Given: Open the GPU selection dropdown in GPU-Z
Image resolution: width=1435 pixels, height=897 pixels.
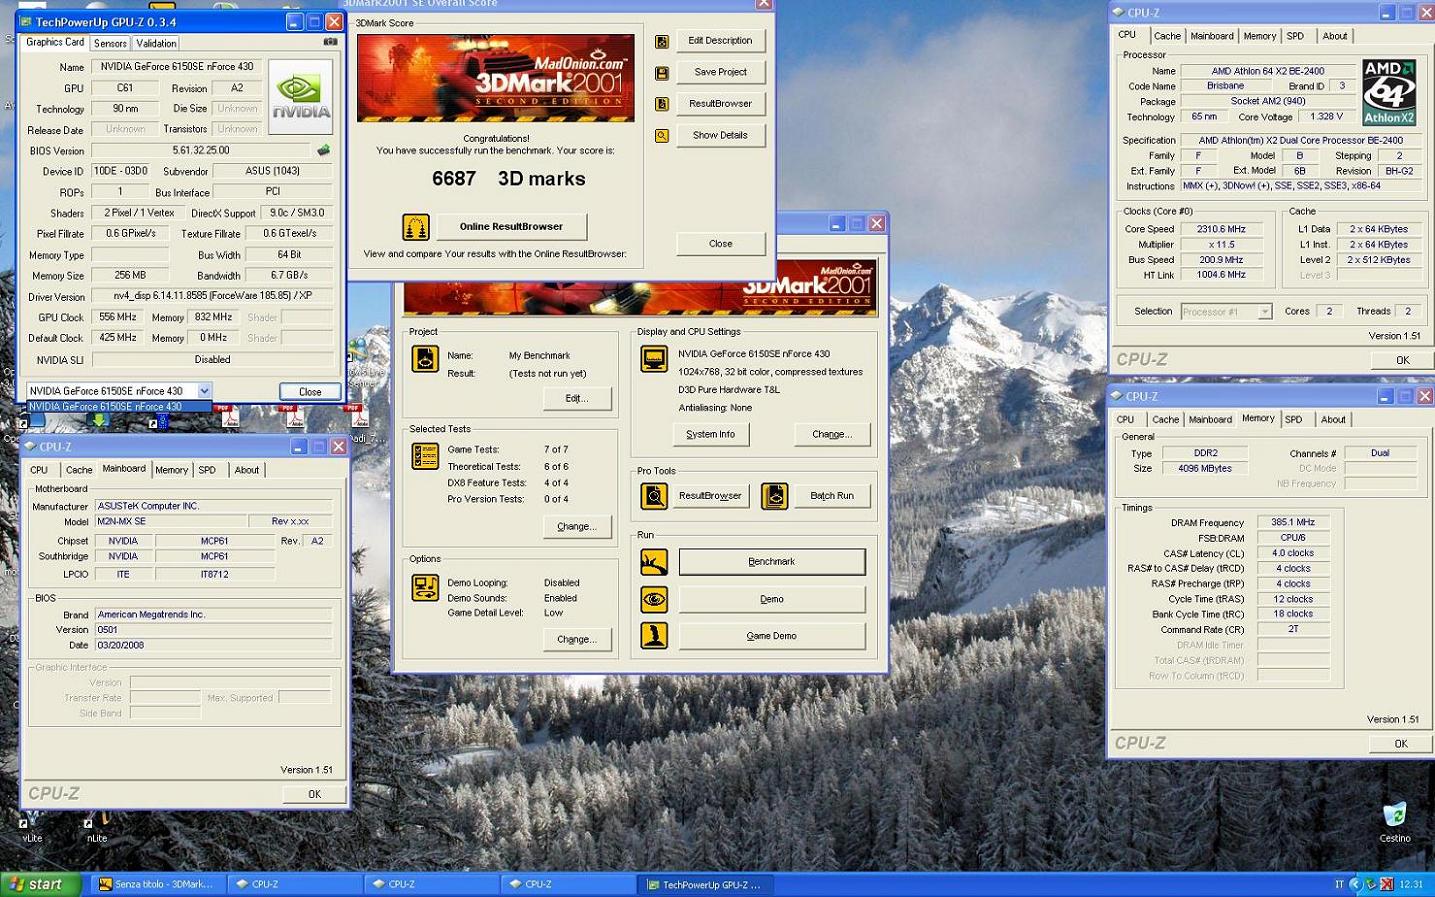Looking at the screenshot, I should (x=204, y=391).
